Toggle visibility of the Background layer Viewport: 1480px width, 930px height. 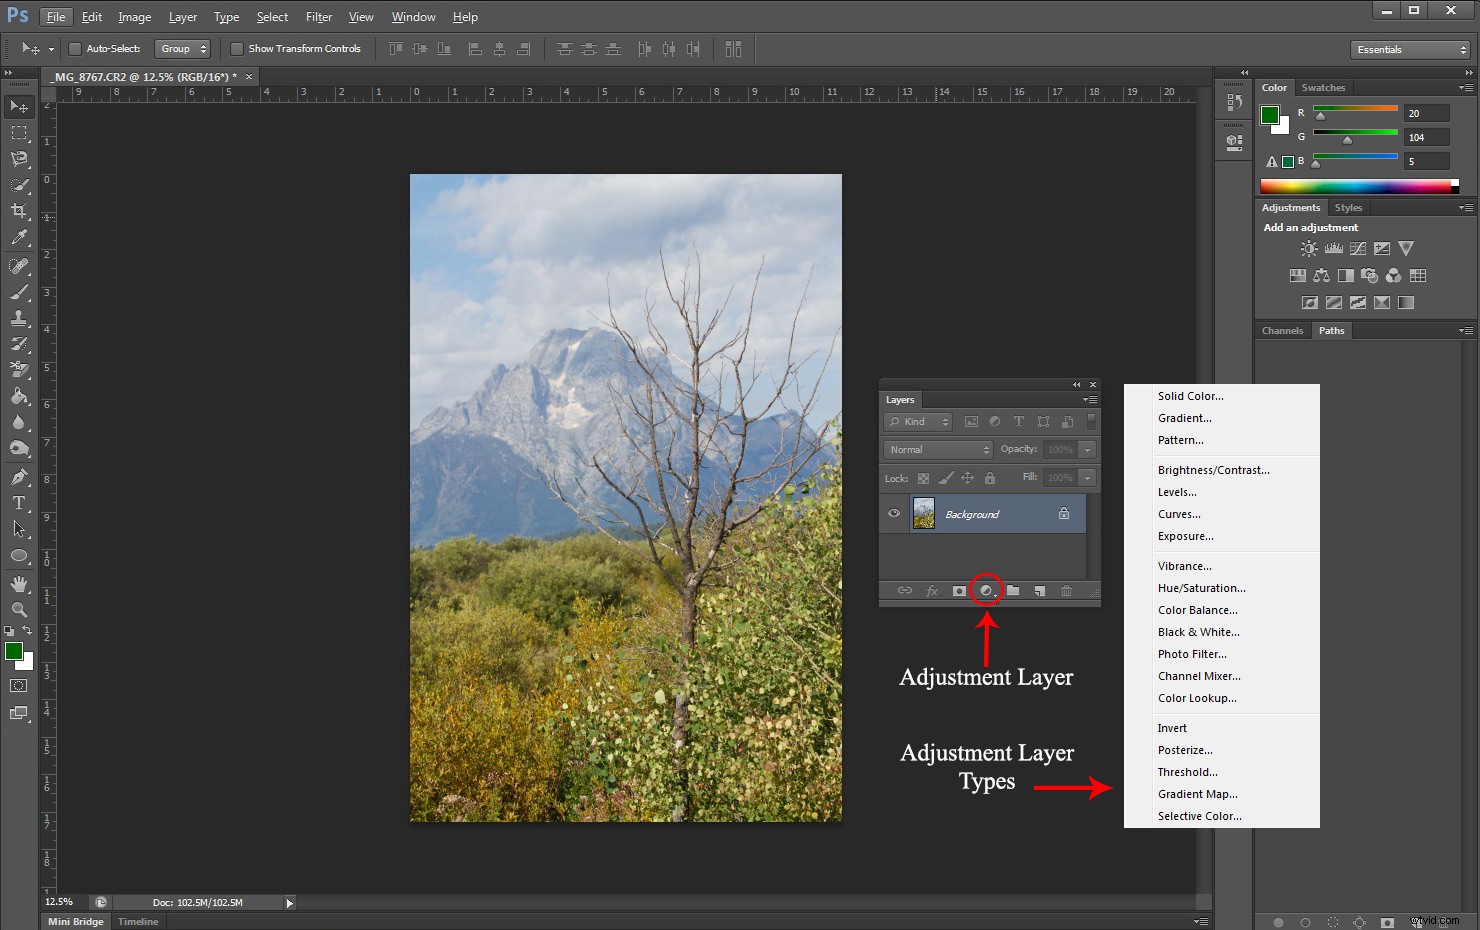pyautogui.click(x=893, y=513)
